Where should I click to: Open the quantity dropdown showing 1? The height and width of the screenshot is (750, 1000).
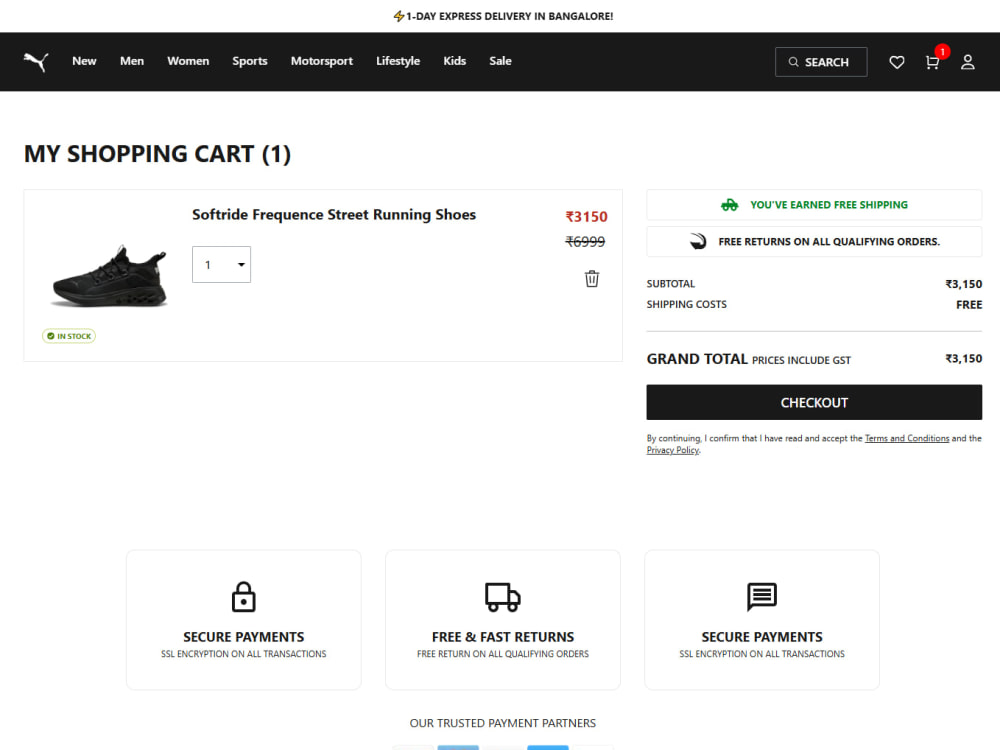[x=221, y=264]
